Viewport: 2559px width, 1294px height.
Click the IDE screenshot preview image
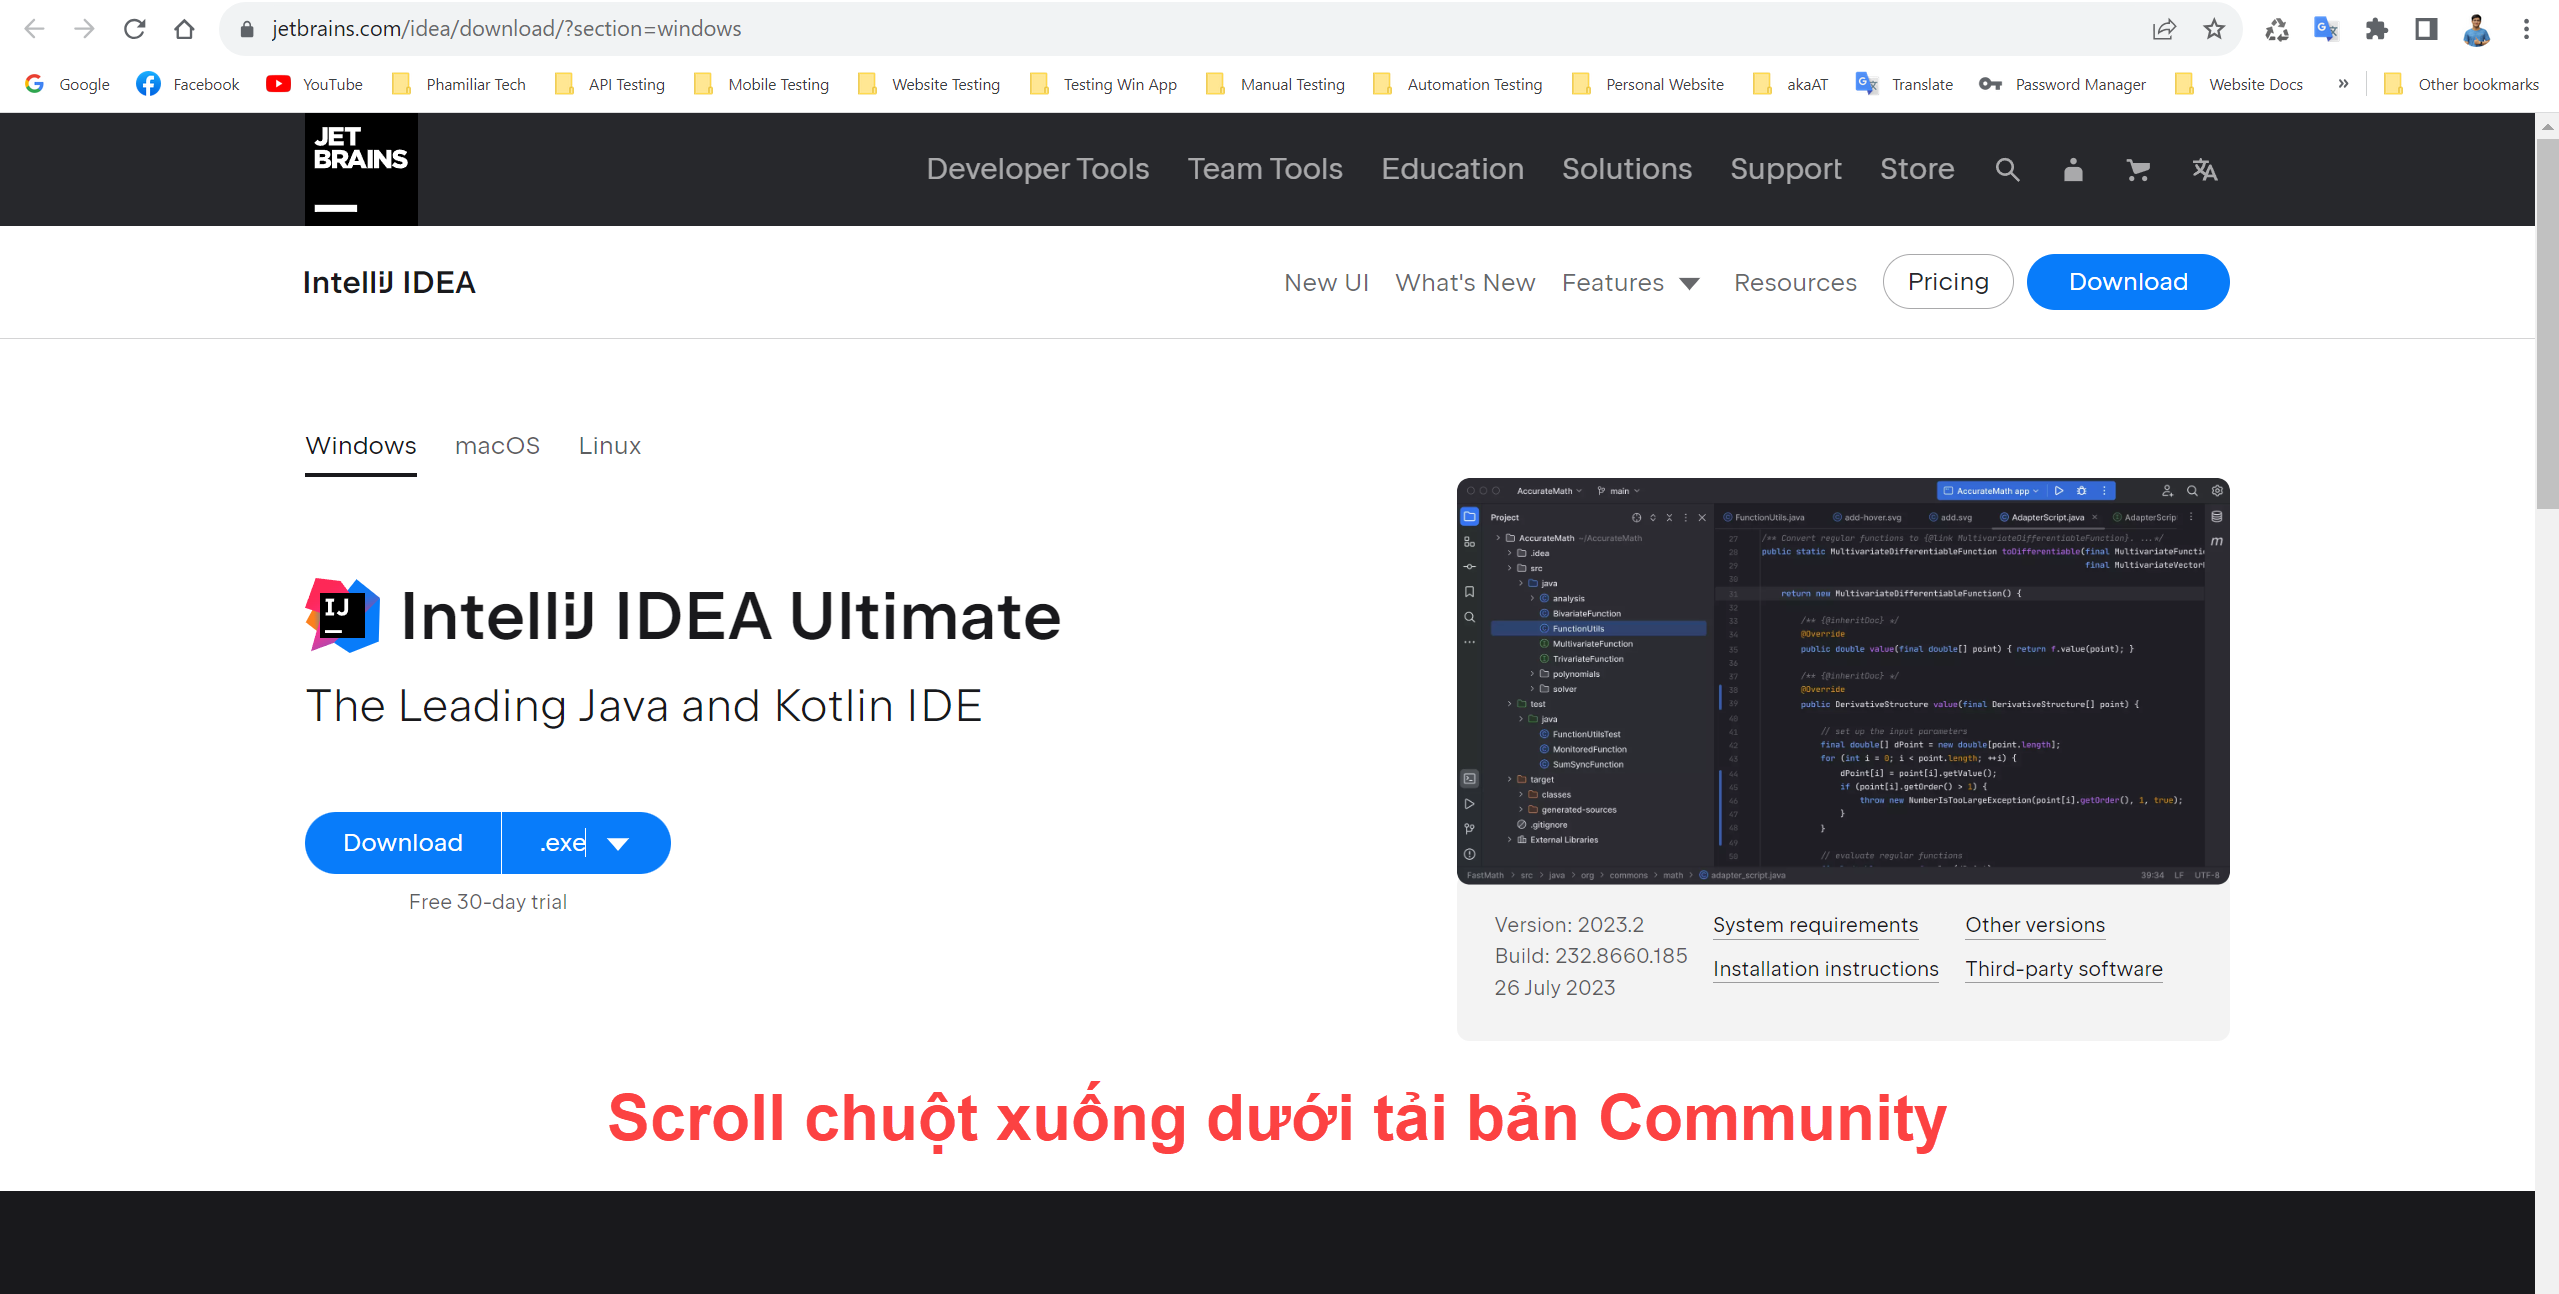[1843, 681]
